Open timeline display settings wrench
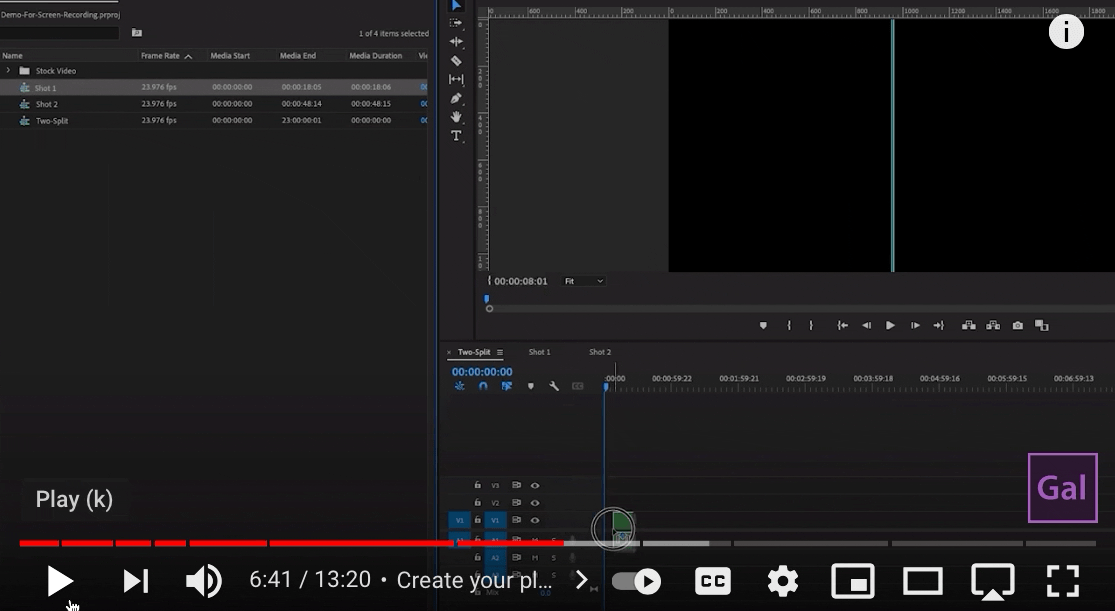Image resolution: width=1115 pixels, height=611 pixels. [554, 386]
